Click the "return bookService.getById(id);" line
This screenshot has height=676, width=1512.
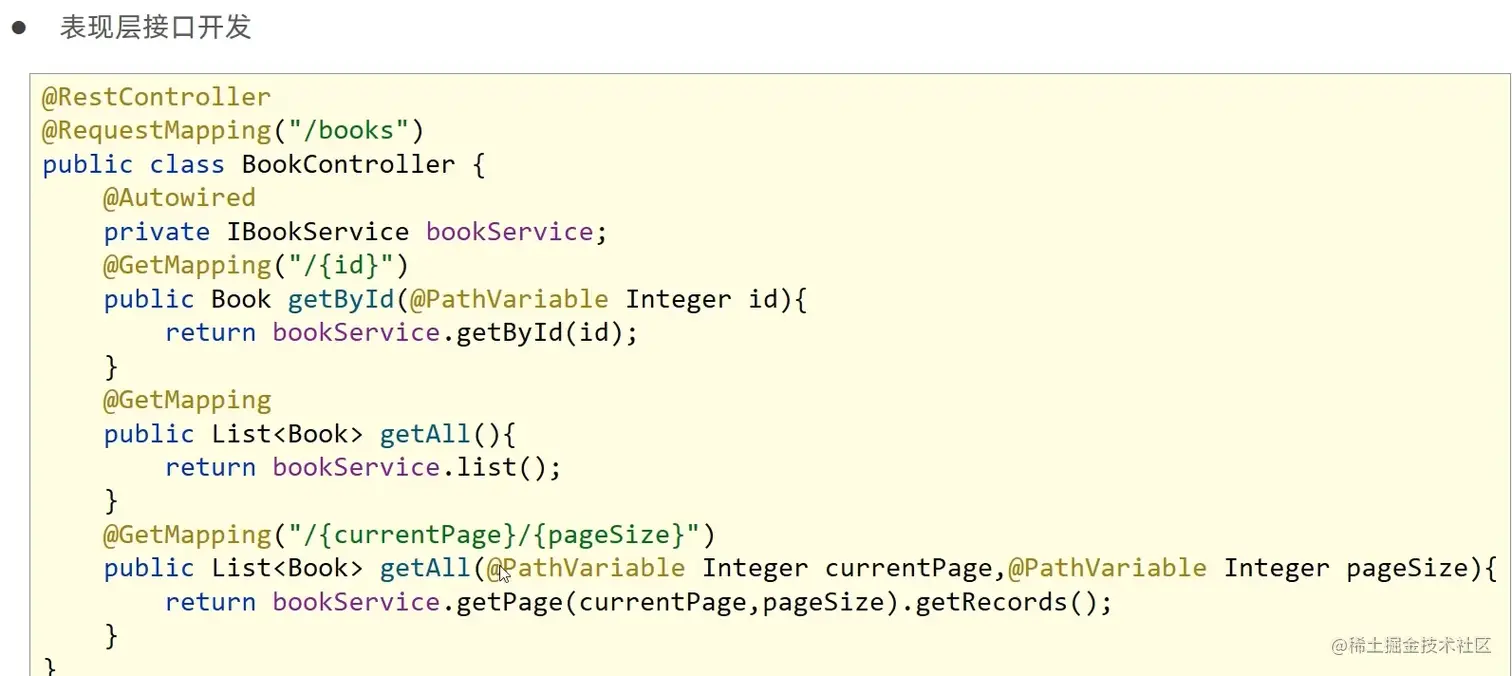401,333
